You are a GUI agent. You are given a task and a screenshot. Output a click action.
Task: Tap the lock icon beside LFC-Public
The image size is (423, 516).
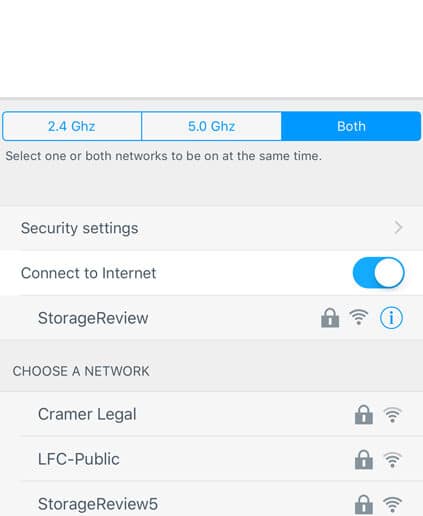coord(364,459)
